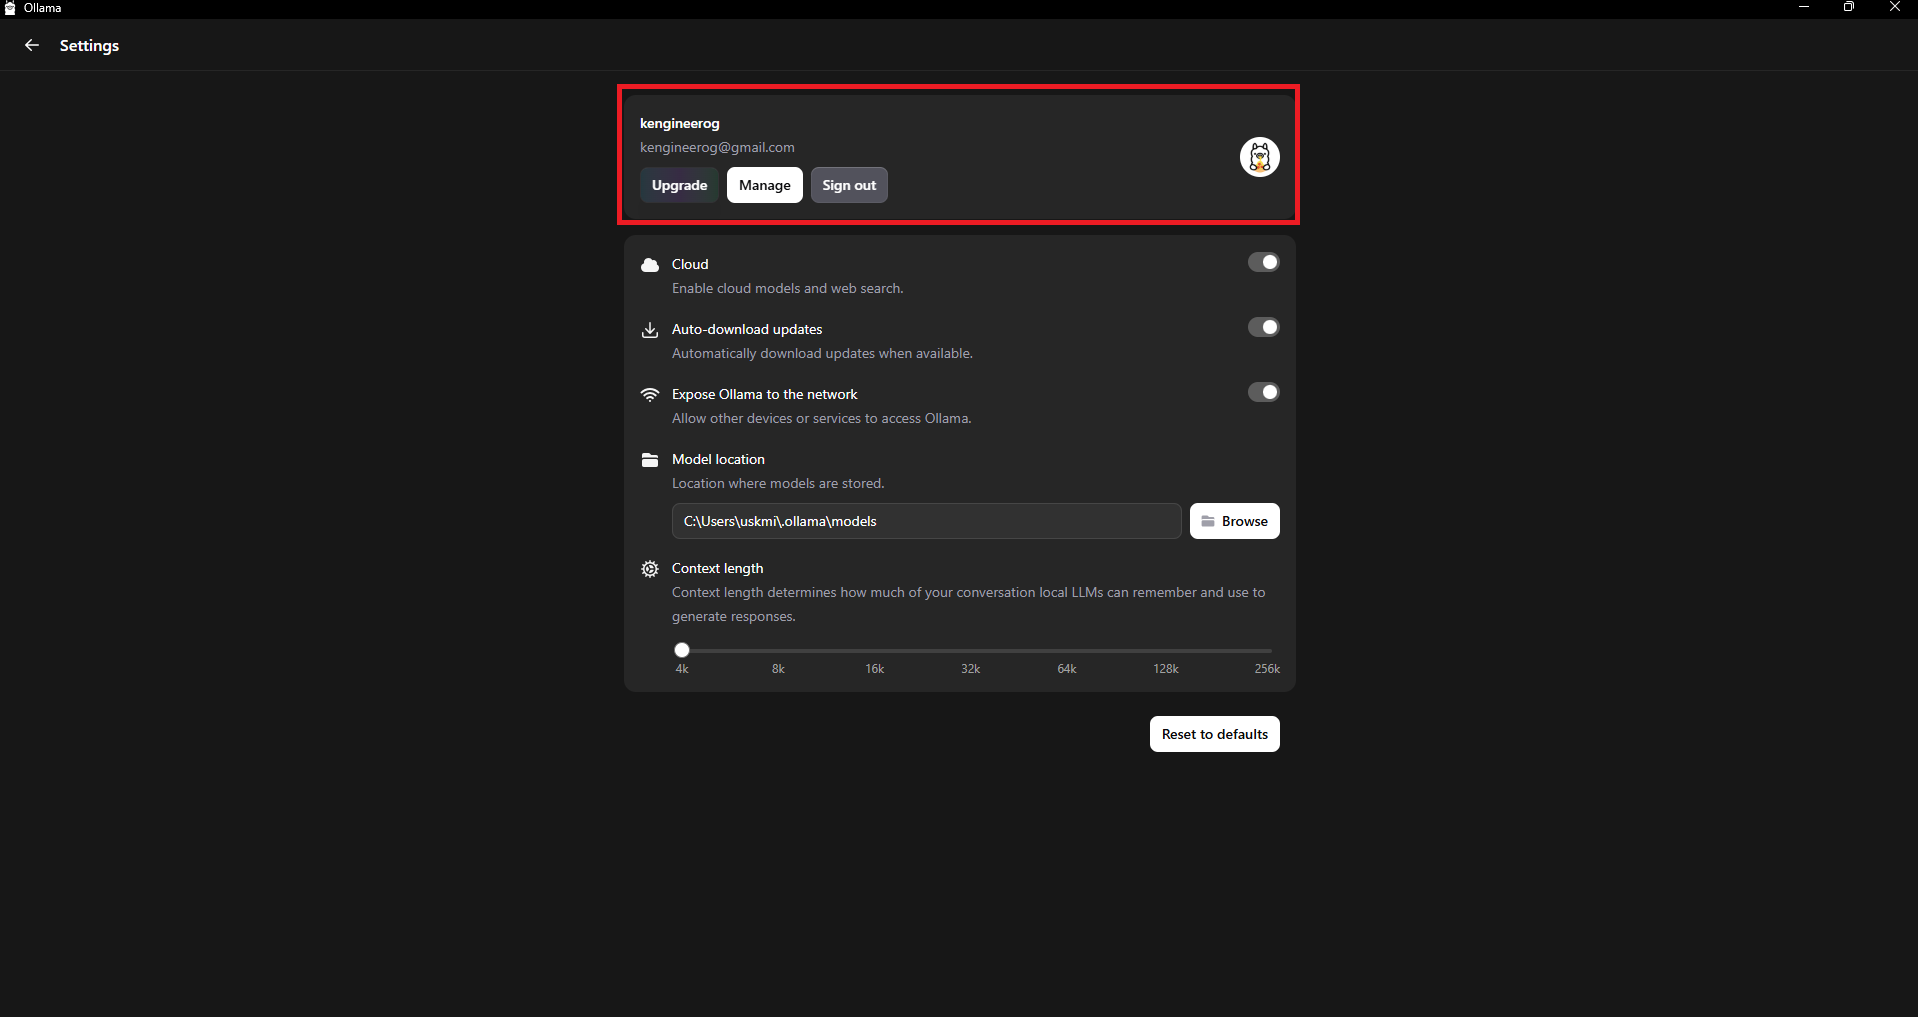
Task: Click the model location path field
Action: pyautogui.click(x=927, y=521)
